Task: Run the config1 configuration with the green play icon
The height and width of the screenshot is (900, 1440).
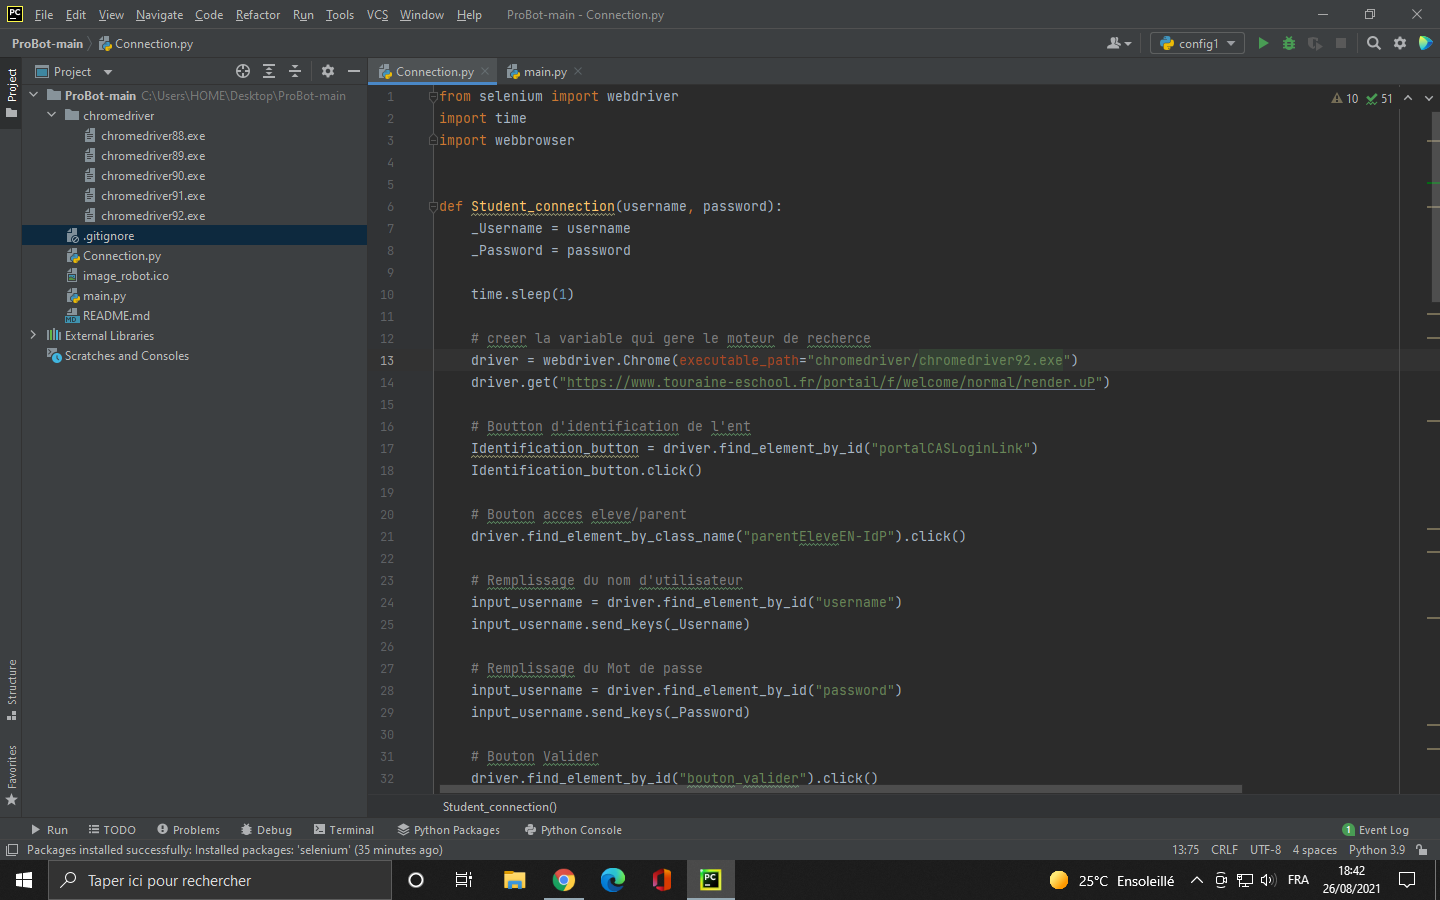Action: tap(1263, 43)
